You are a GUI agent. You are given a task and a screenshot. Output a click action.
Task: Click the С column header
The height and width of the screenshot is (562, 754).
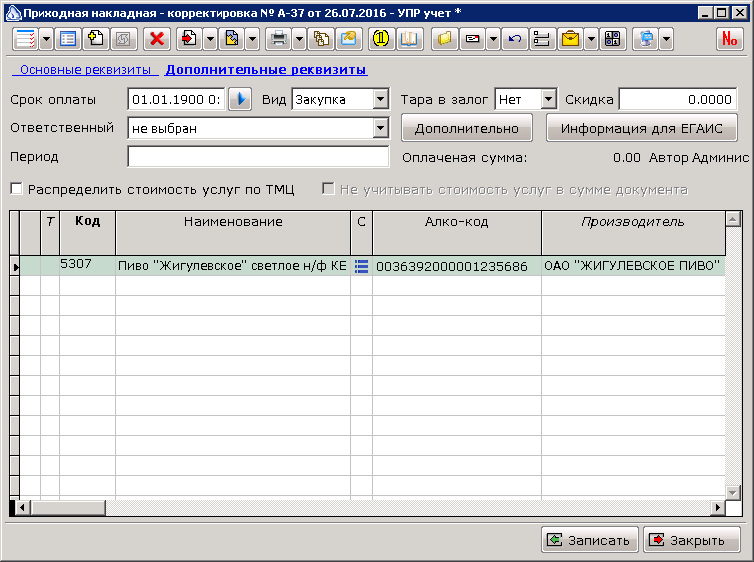point(362,233)
